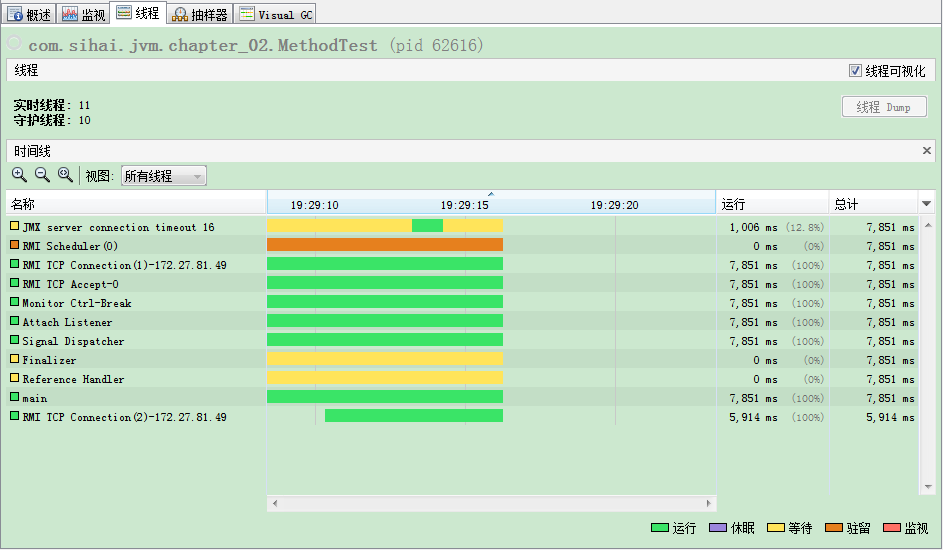Click the 19:29:20 timeline label

point(614,205)
